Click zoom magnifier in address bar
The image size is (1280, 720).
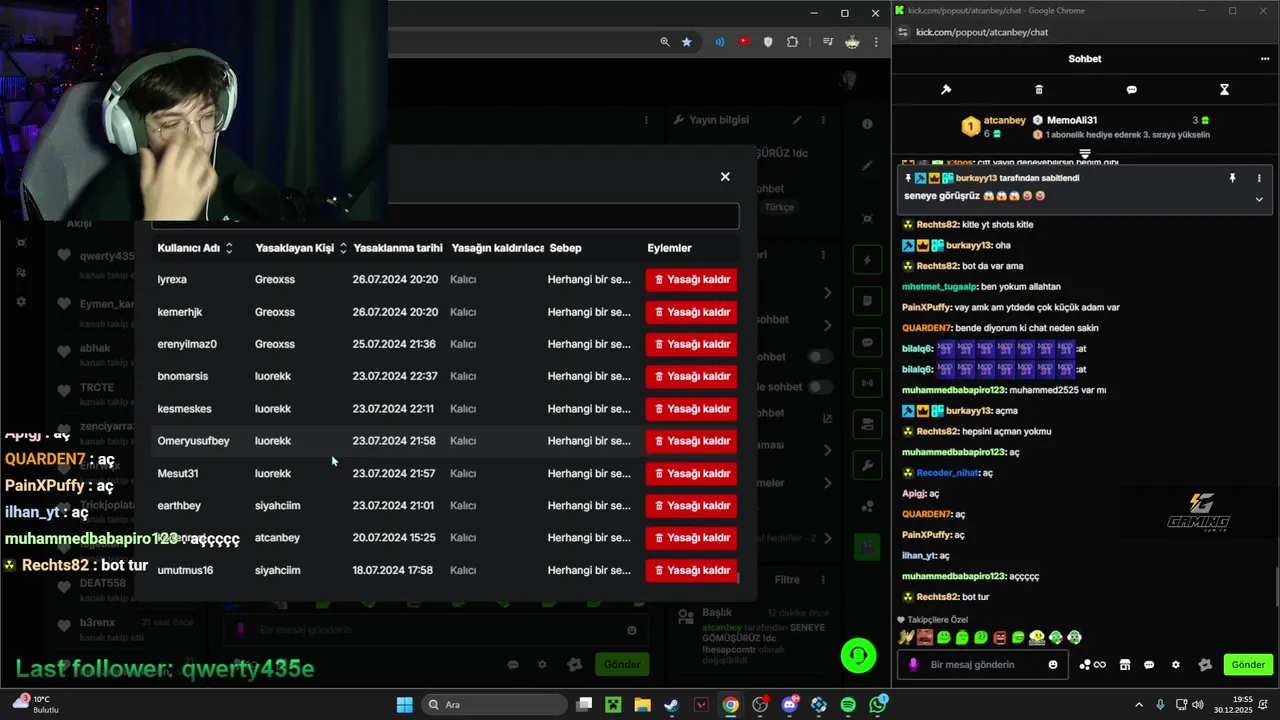point(665,42)
